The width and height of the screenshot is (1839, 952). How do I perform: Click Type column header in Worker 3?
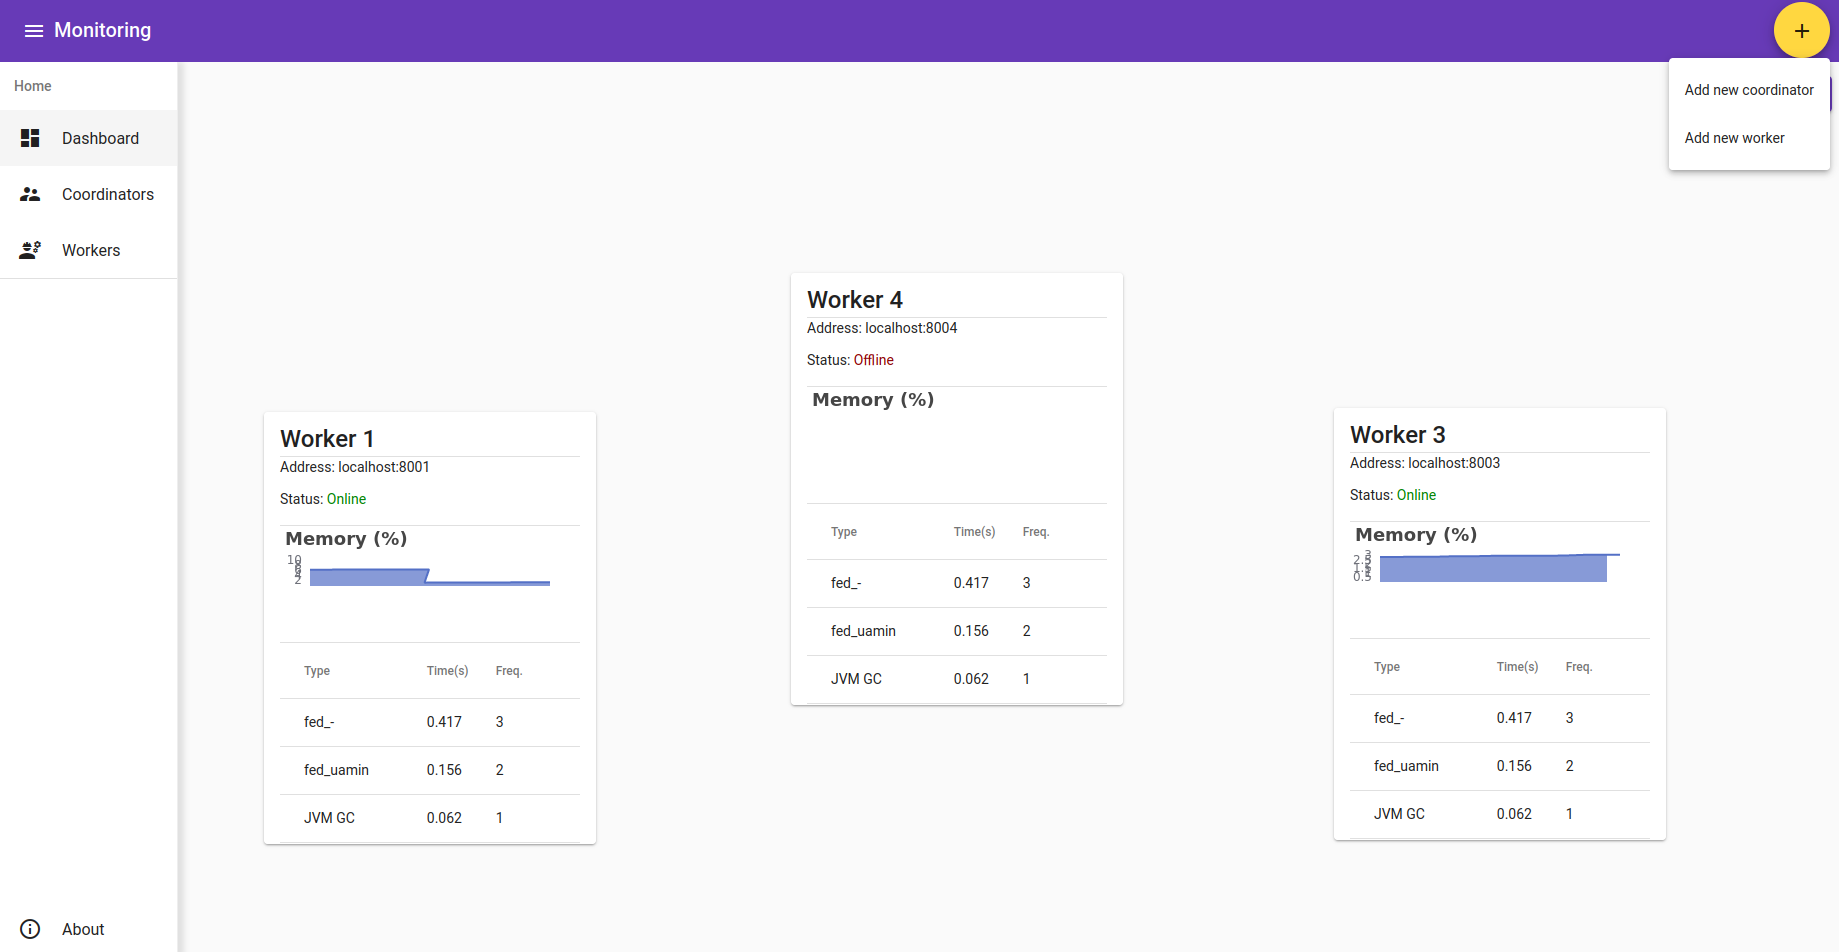1387,667
